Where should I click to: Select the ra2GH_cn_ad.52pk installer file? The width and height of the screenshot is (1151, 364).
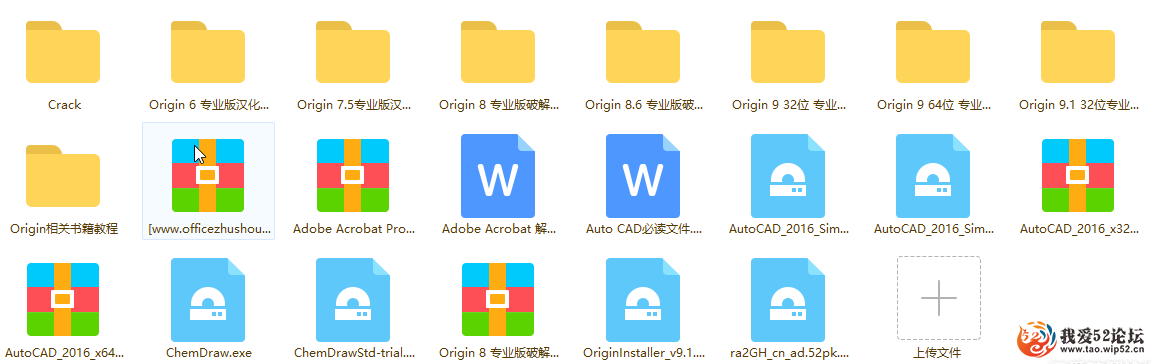[x=788, y=299]
